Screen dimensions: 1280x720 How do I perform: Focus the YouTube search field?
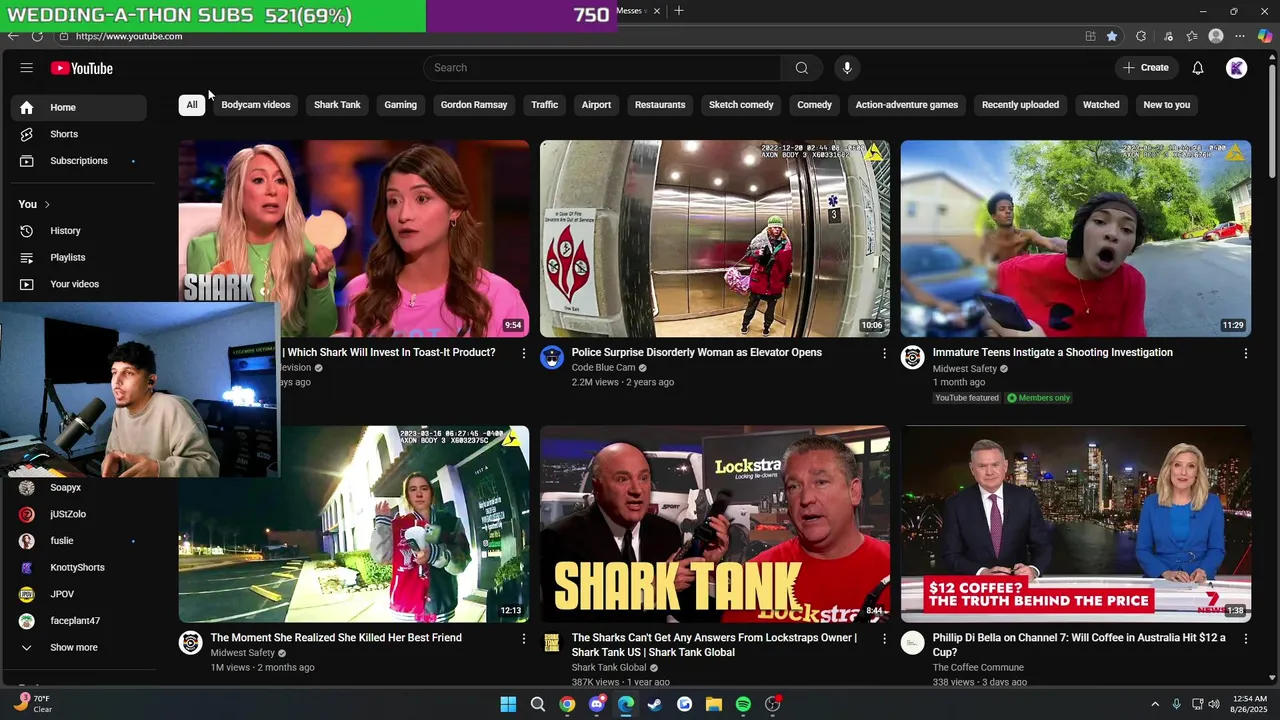602,68
